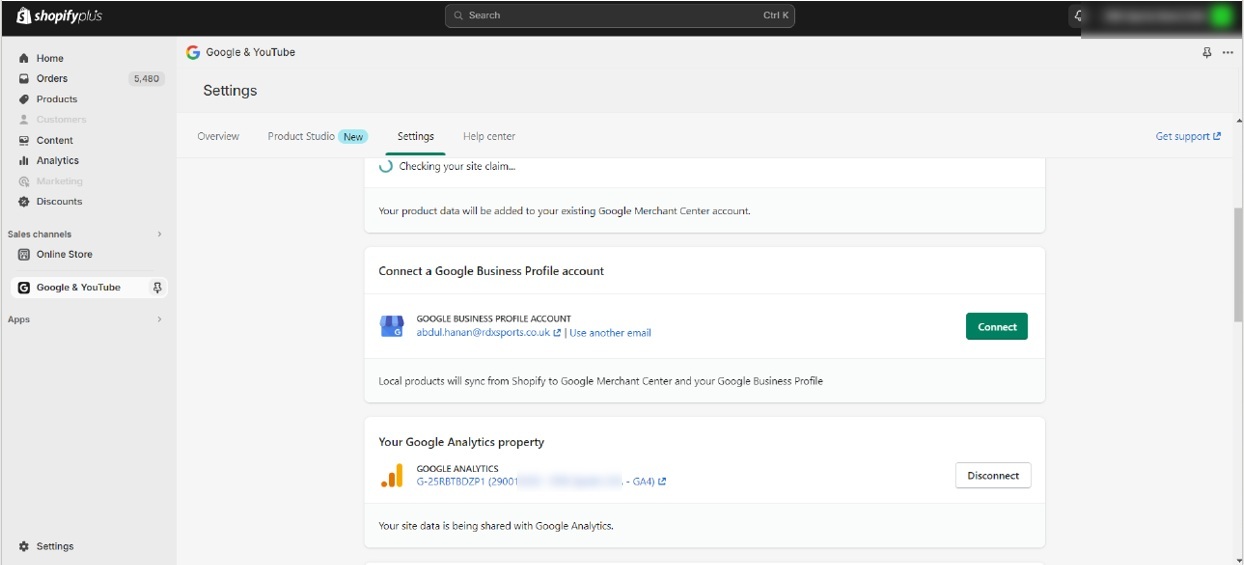1244x565 pixels.
Task: Click the Shopify Plus logo
Action: [59, 16]
